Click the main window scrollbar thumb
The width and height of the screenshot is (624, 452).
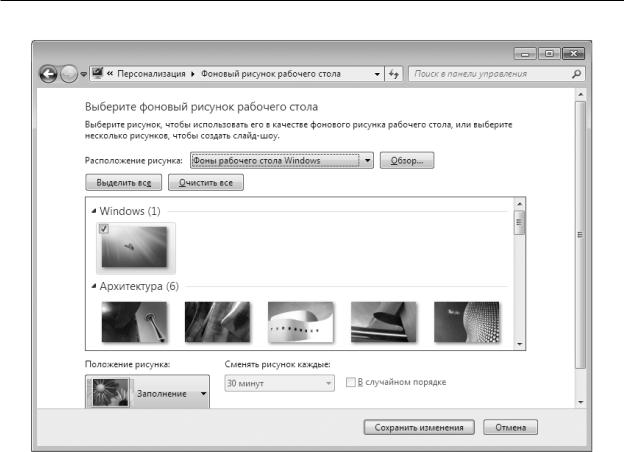(x=581, y=235)
